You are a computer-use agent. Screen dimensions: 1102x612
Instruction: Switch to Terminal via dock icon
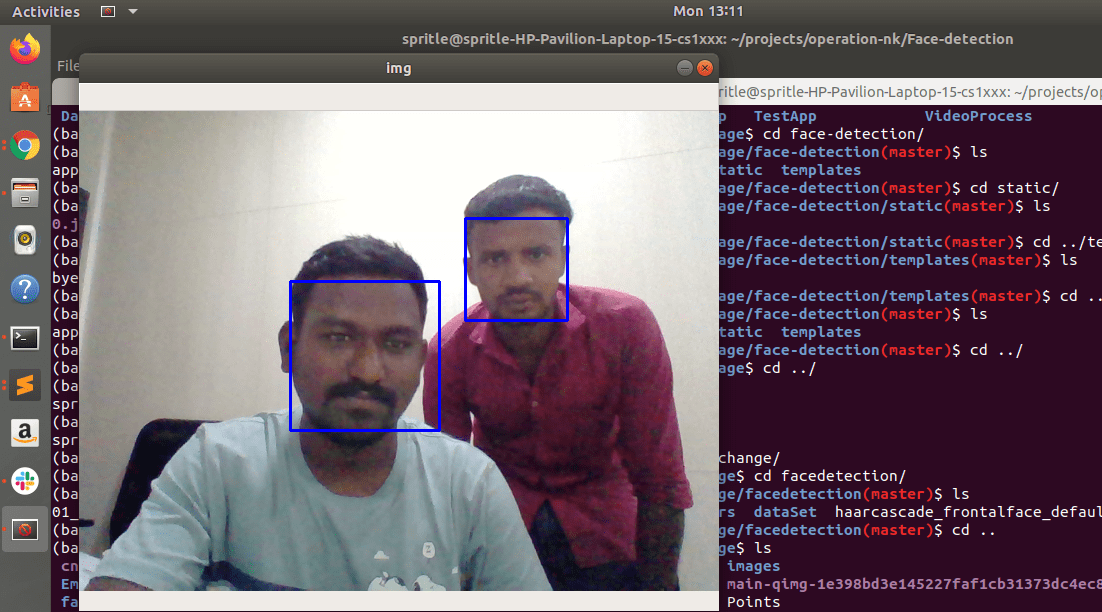pyautogui.click(x=25, y=338)
